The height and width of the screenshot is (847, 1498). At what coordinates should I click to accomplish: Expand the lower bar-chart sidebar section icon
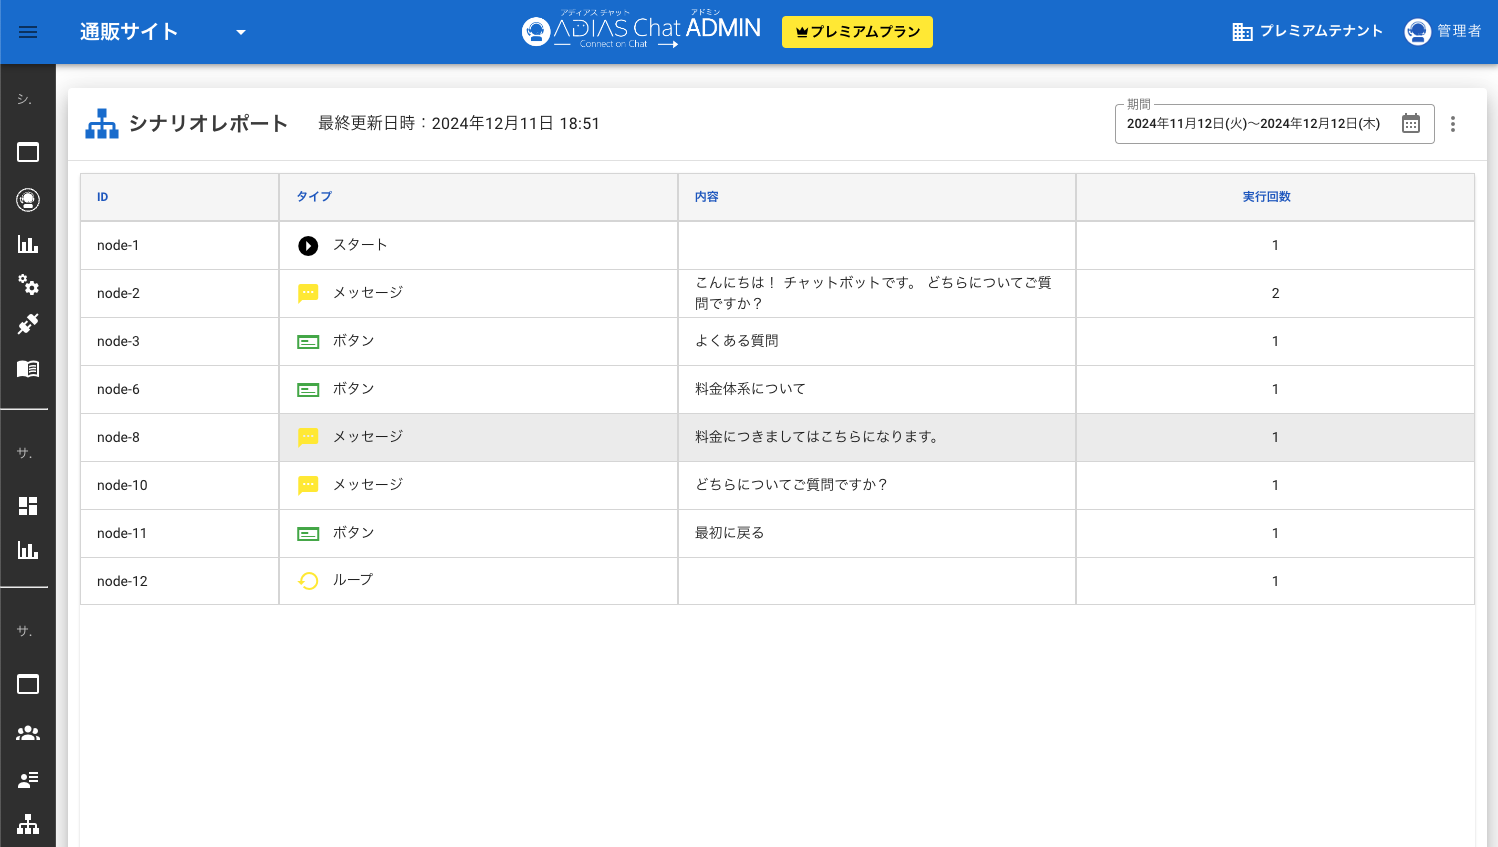[28, 550]
